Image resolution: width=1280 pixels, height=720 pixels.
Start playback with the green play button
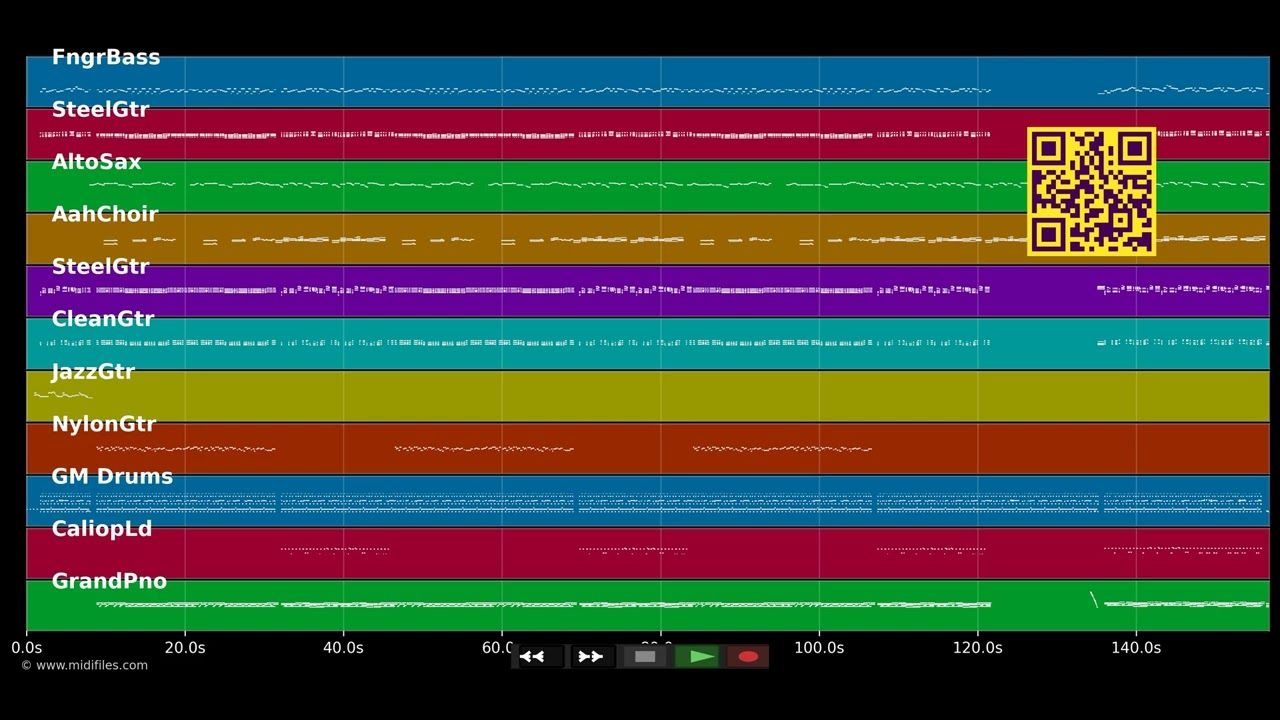coord(697,657)
